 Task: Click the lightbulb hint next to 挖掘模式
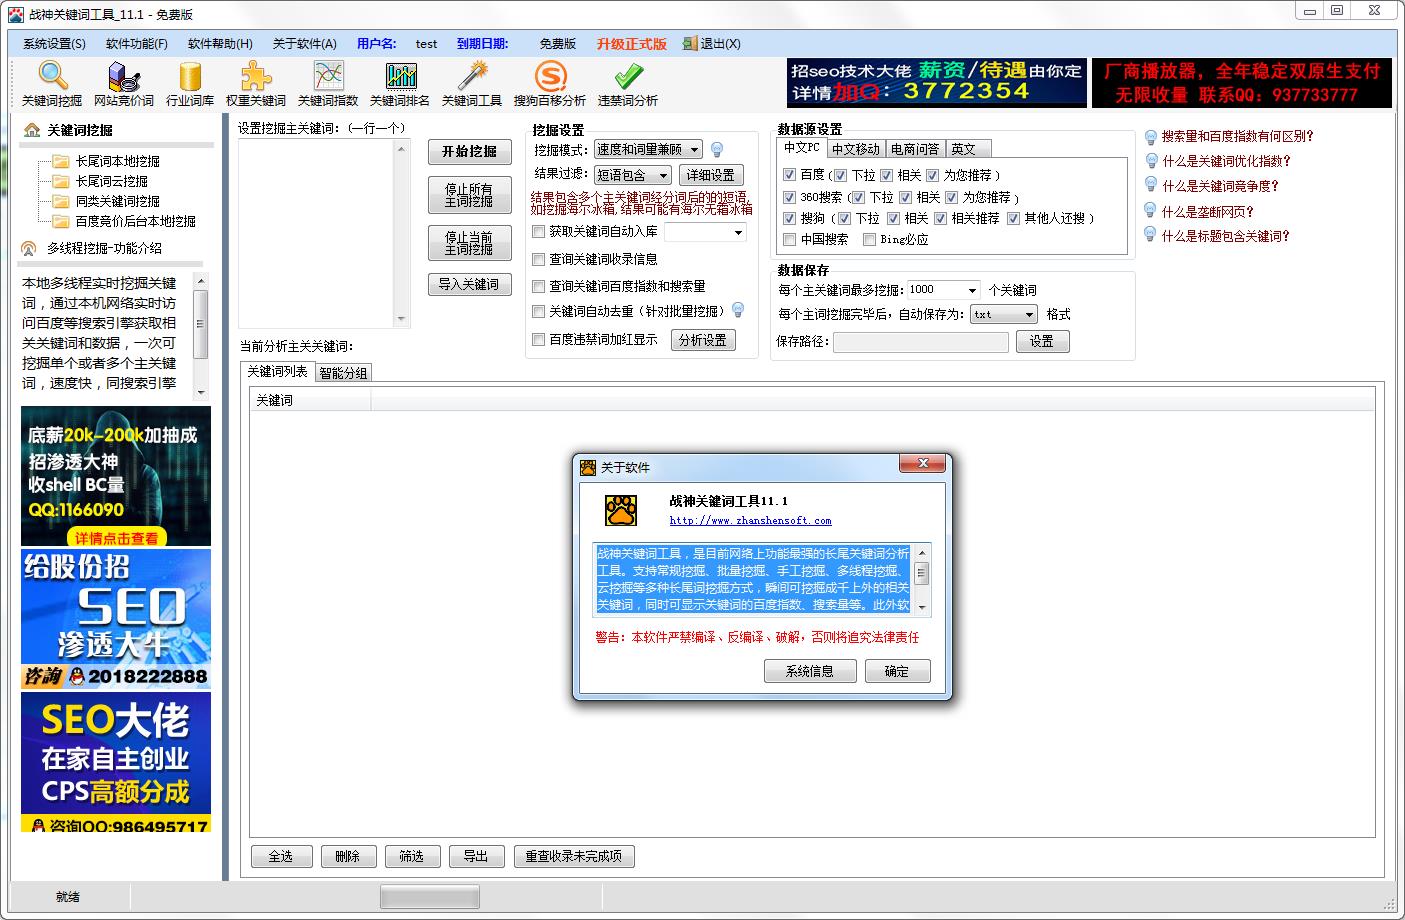pyautogui.click(x=717, y=149)
